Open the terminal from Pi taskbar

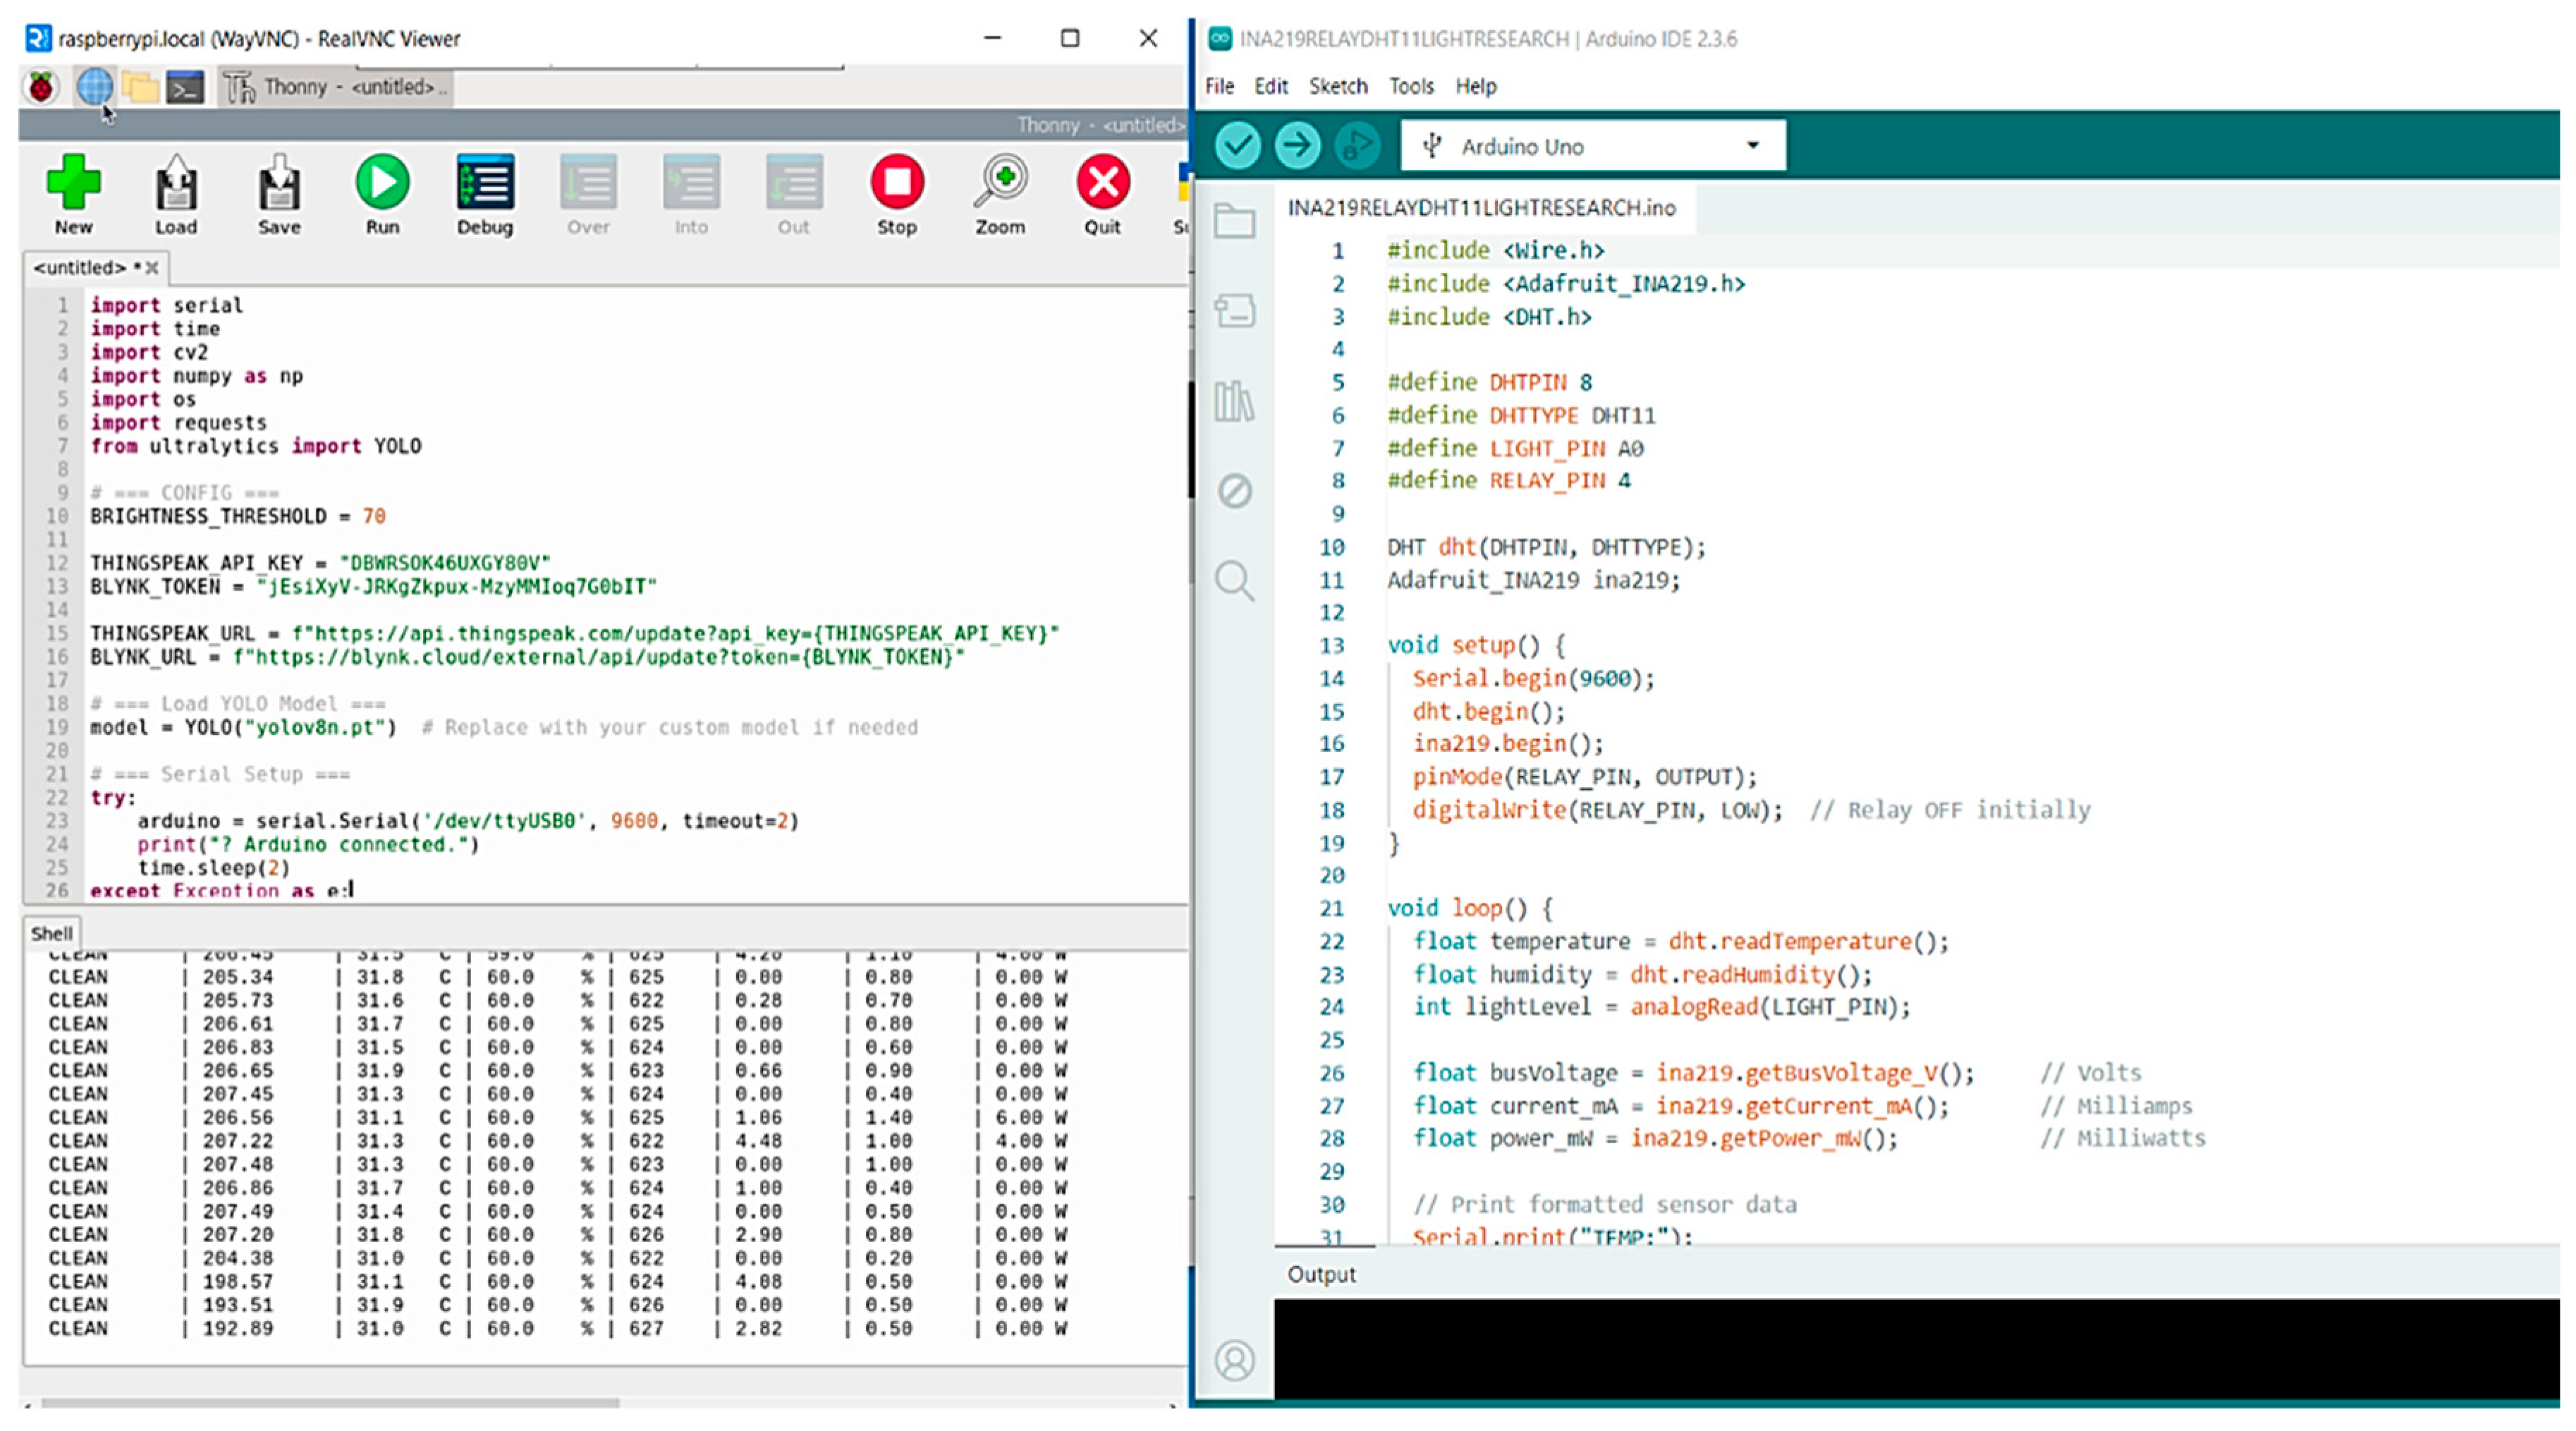point(185,88)
